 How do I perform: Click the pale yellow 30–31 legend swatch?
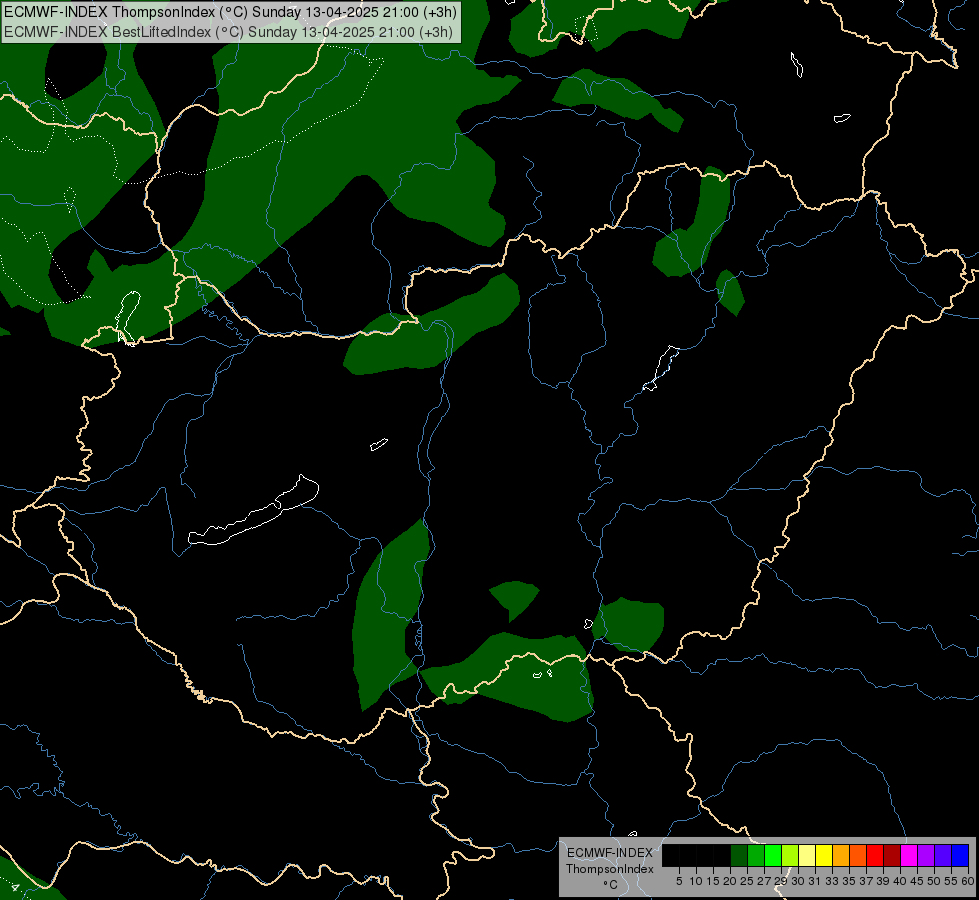point(807,855)
